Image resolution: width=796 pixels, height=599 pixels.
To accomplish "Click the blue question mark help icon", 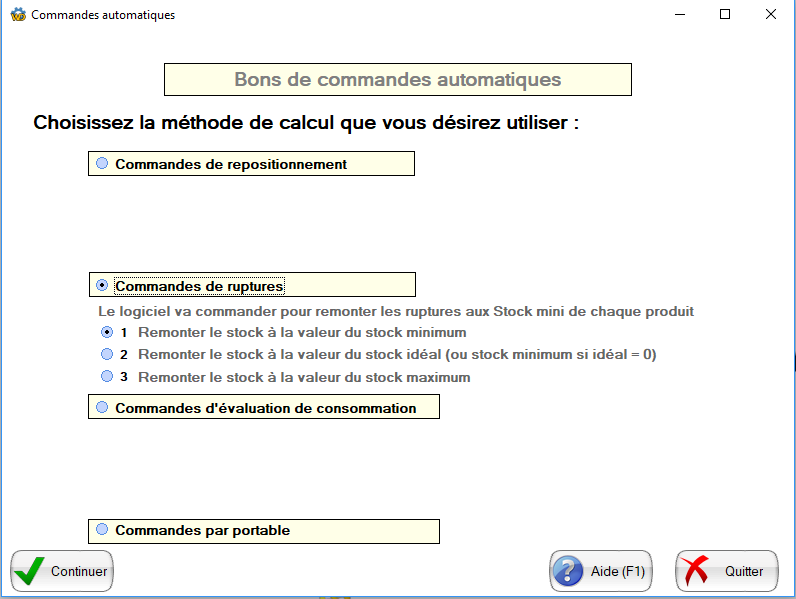I will pyautogui.click(x=569, y=571).
